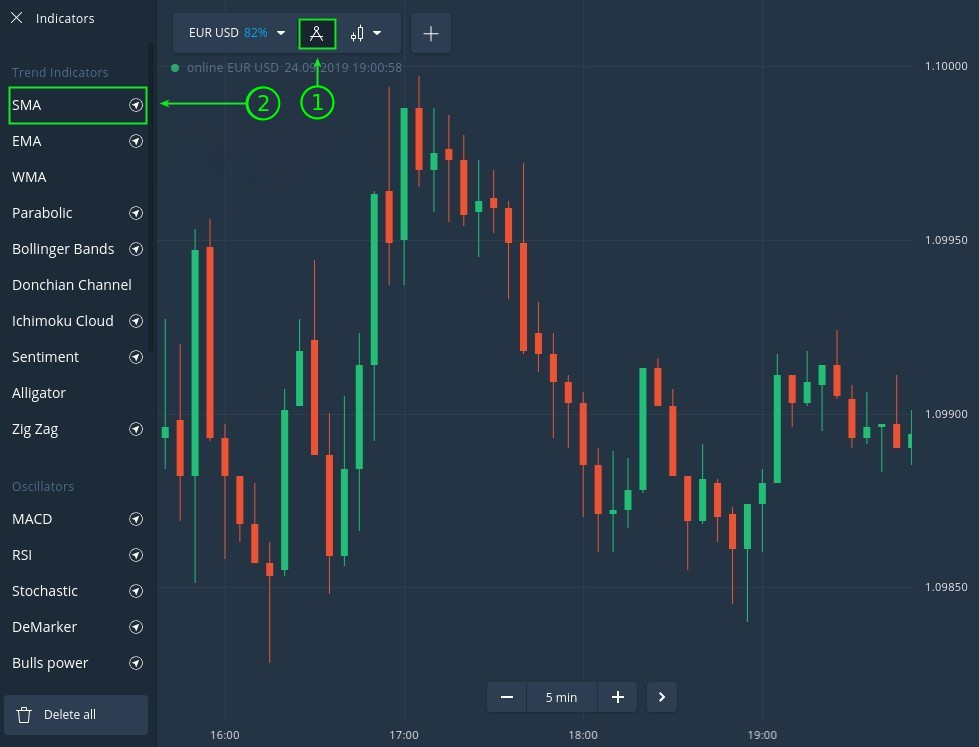Open the info icon next to Parabolic
979x747 pixels.
coord(136,213)
